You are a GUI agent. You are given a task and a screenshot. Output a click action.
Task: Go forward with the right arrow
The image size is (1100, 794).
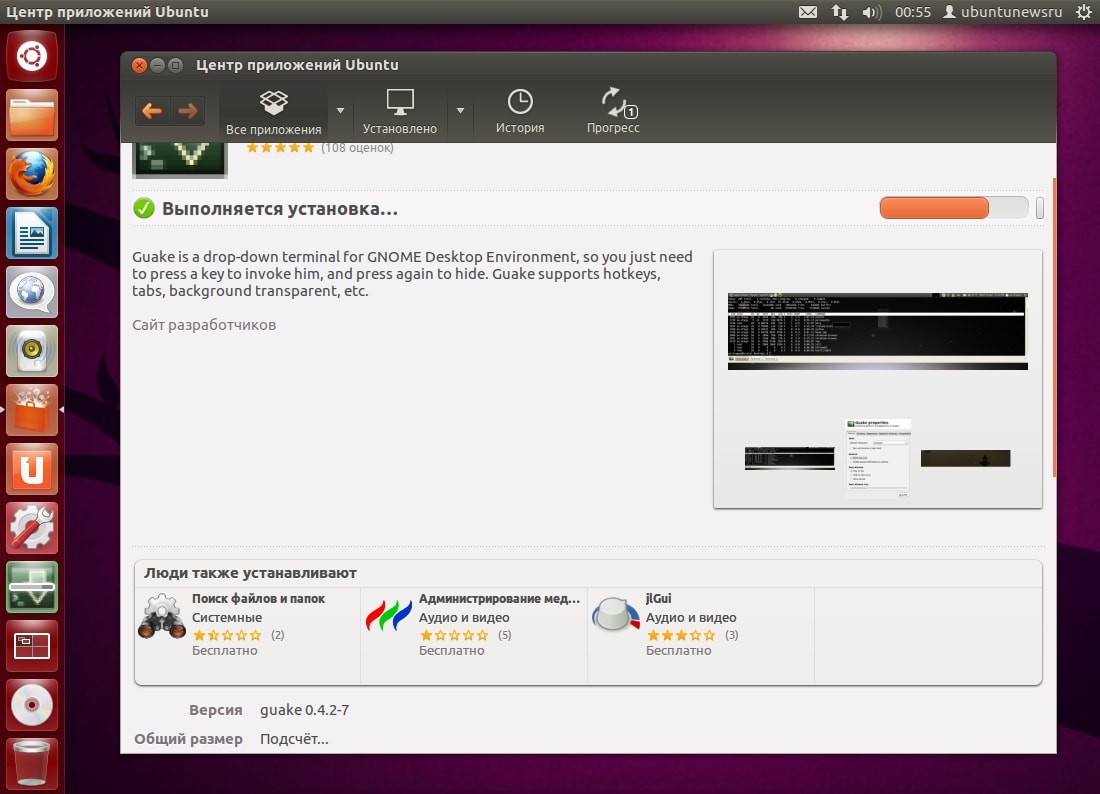pyautogui.click(x=187, y=110)
